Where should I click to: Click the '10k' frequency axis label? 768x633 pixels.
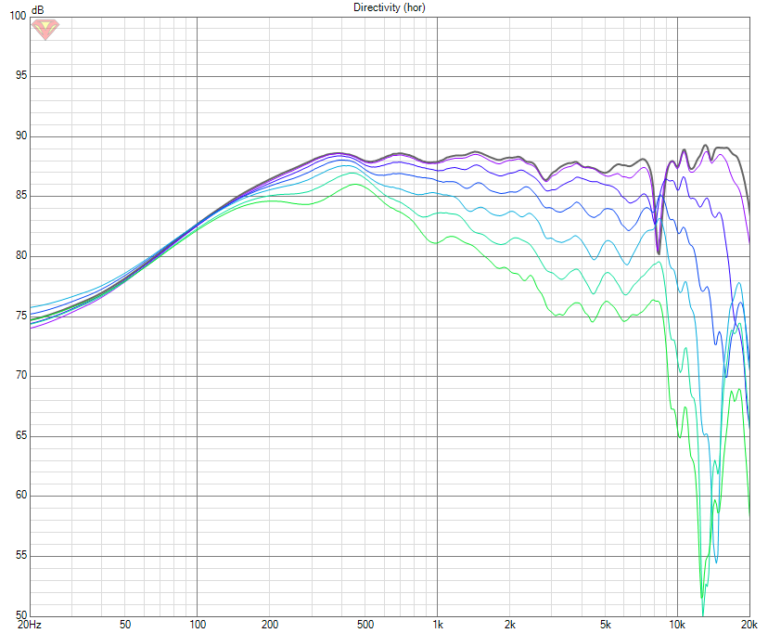[x=677, y=625]
